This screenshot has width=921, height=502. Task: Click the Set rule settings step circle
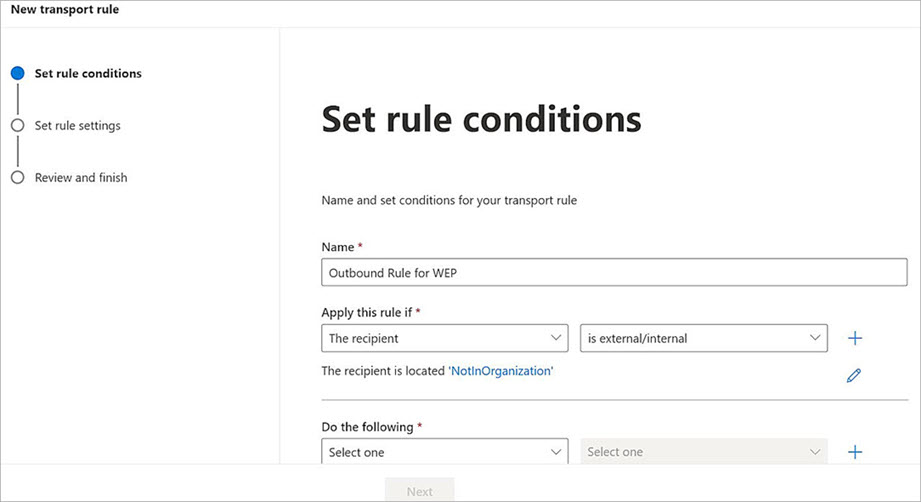click(17, 126)
